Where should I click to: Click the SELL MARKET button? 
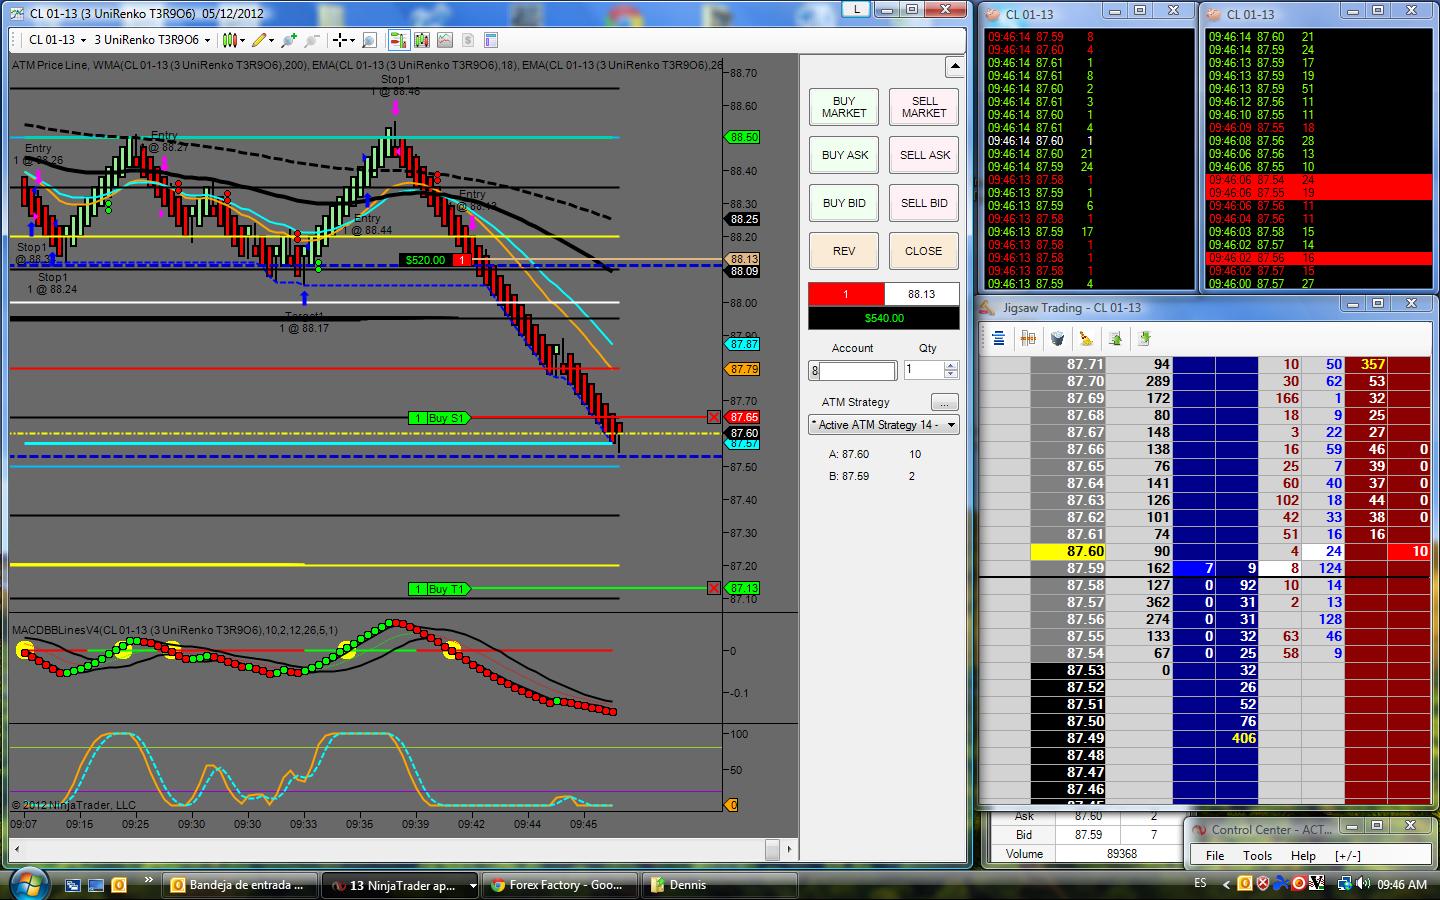pyautogui.click(x=924, y=107)
